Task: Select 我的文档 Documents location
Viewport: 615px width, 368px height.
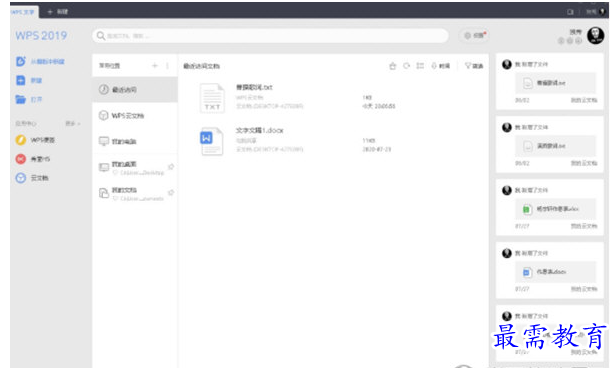Action: (x=135, y=193)
